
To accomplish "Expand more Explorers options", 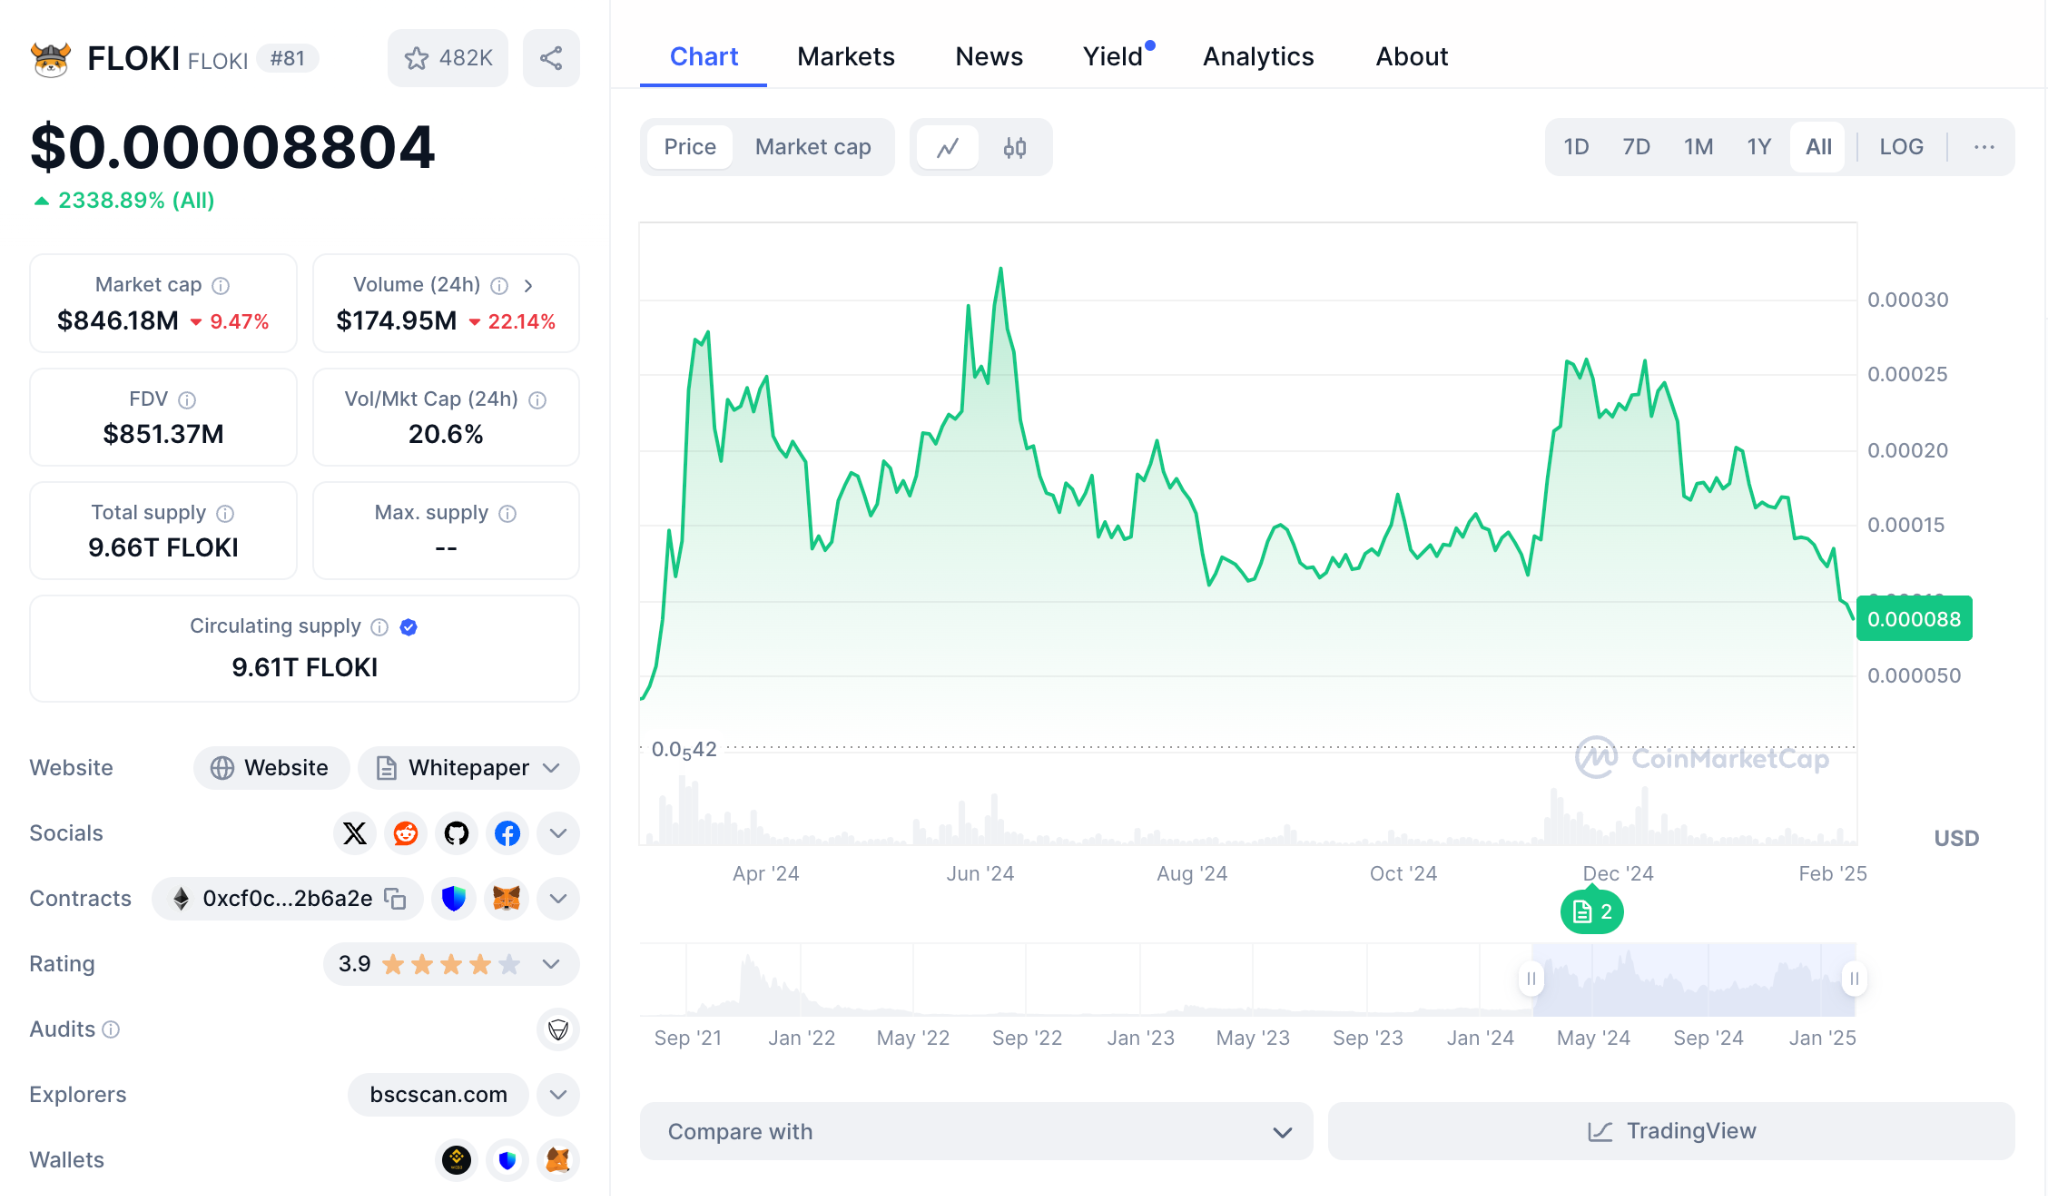I will (558, 1095).
